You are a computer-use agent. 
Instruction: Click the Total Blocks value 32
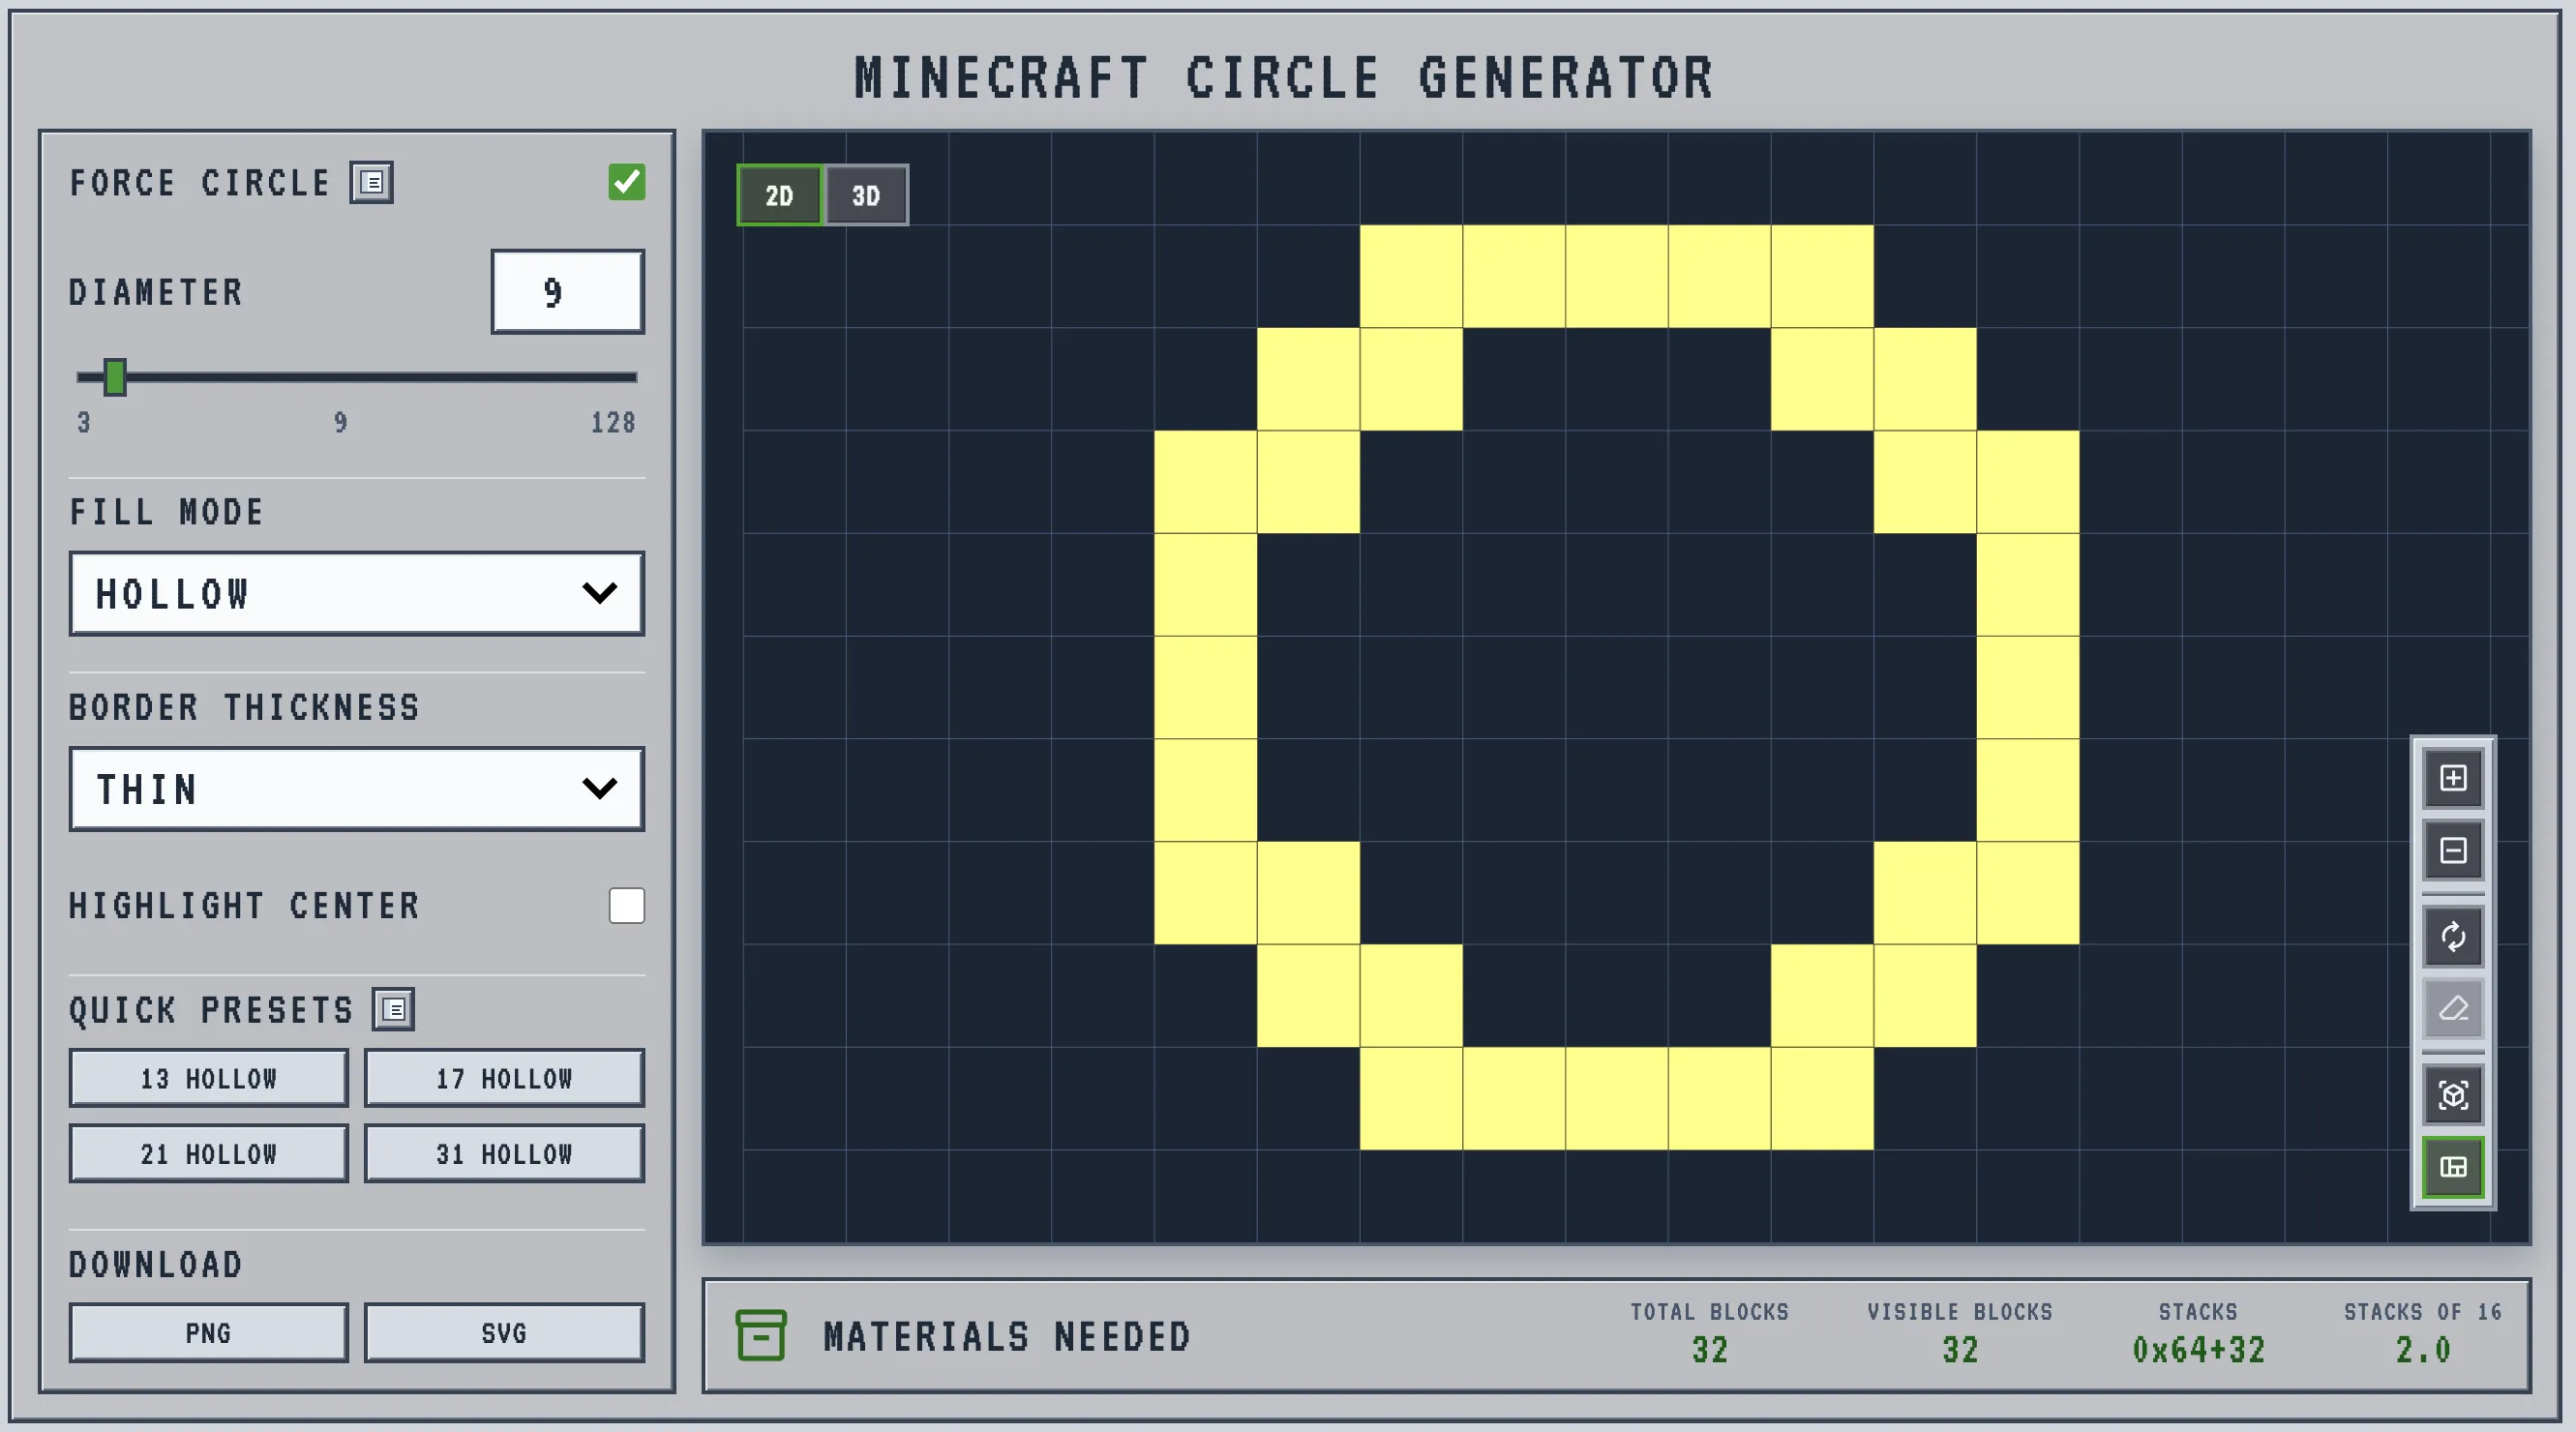[1710, 1350]
